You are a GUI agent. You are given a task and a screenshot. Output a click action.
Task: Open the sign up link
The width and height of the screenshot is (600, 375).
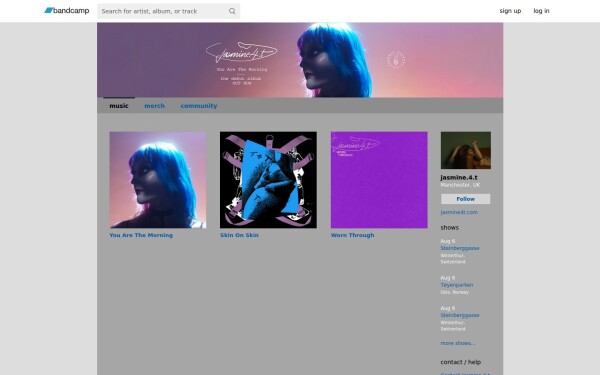point(510,11)
